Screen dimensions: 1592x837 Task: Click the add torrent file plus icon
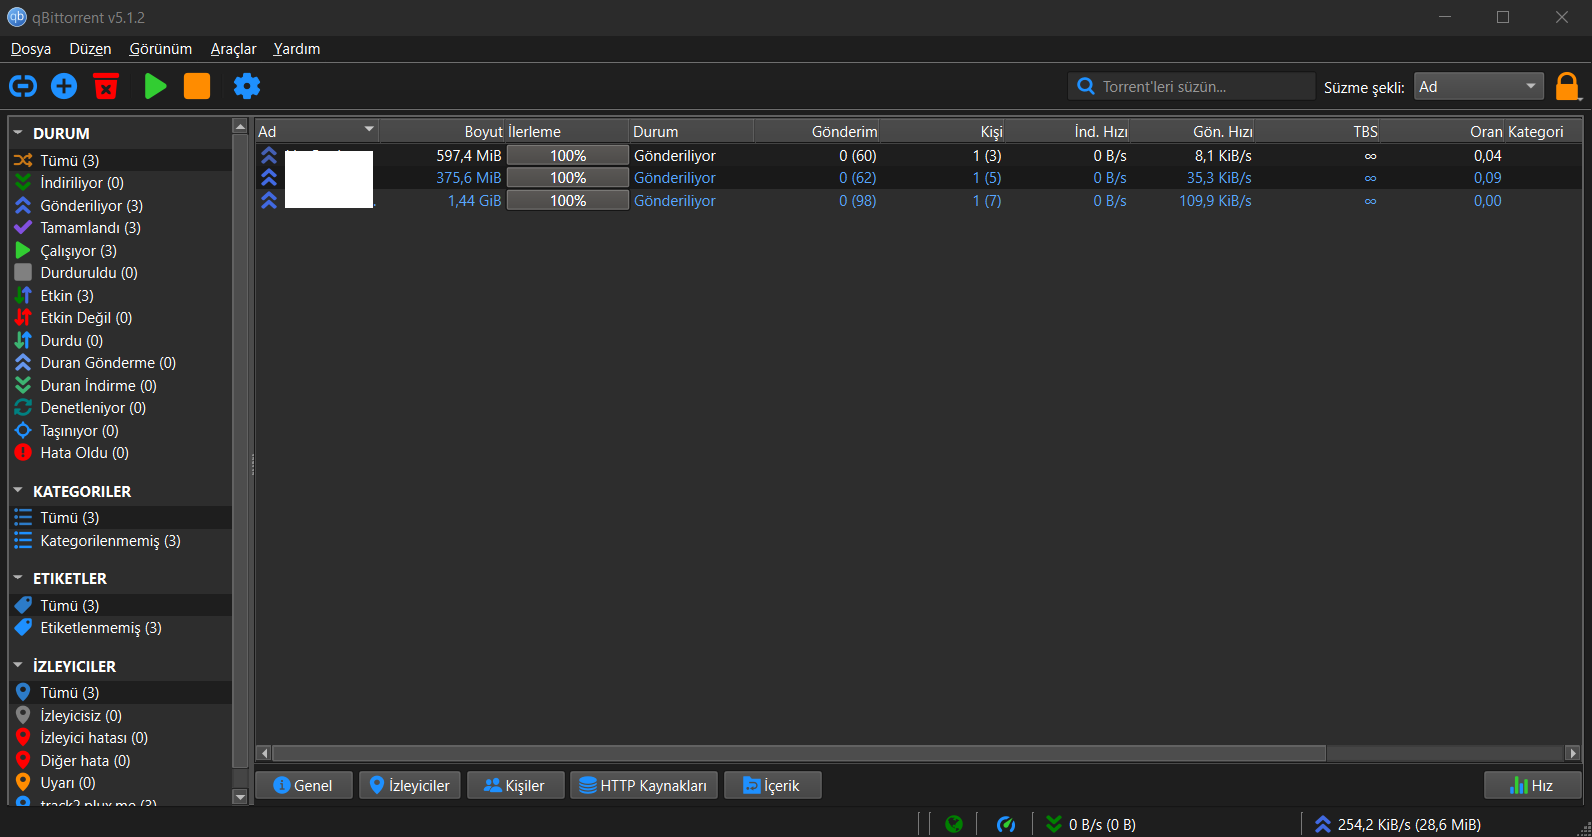tap(64, 87)
